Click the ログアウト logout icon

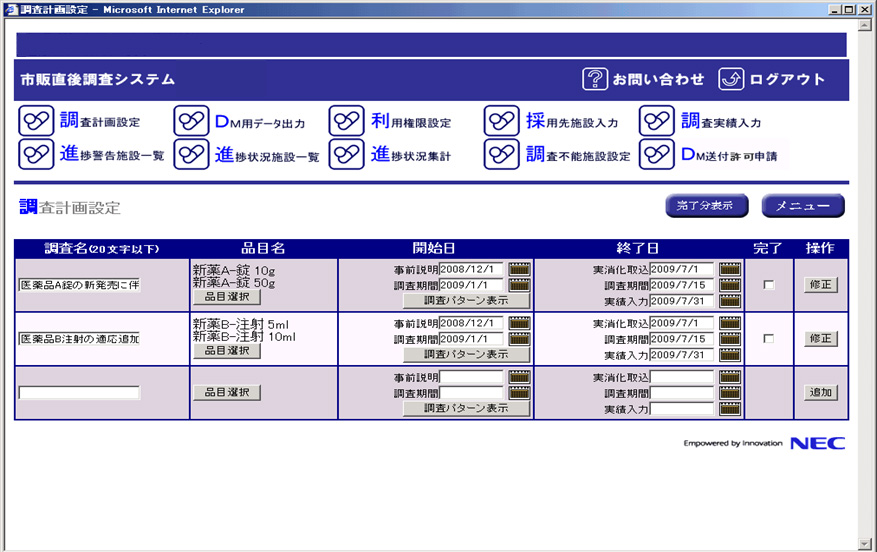(x=732, y=79)
